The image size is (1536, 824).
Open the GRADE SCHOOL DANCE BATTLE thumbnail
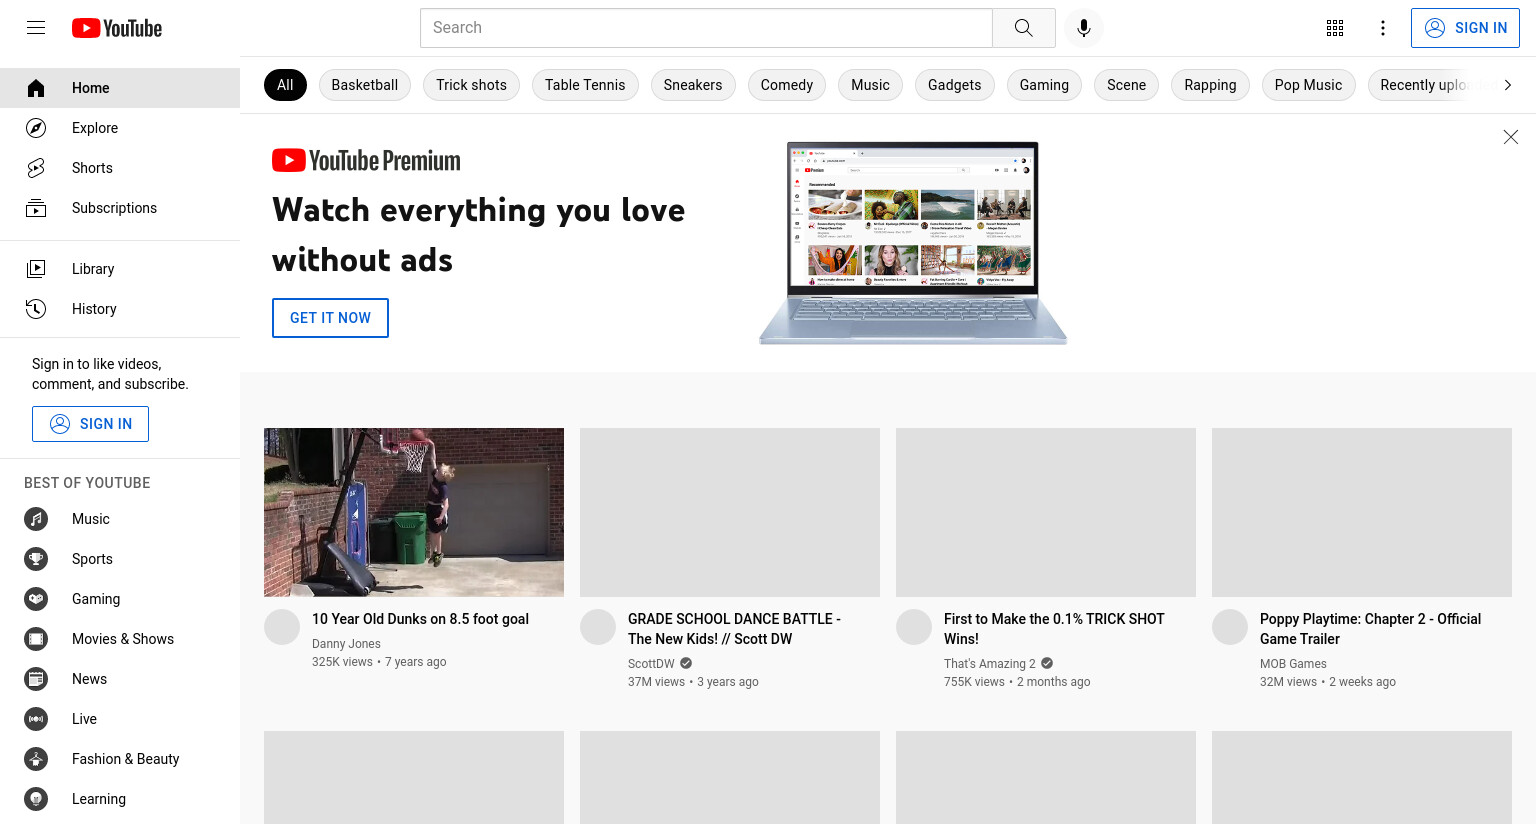(x=730, y=512)
